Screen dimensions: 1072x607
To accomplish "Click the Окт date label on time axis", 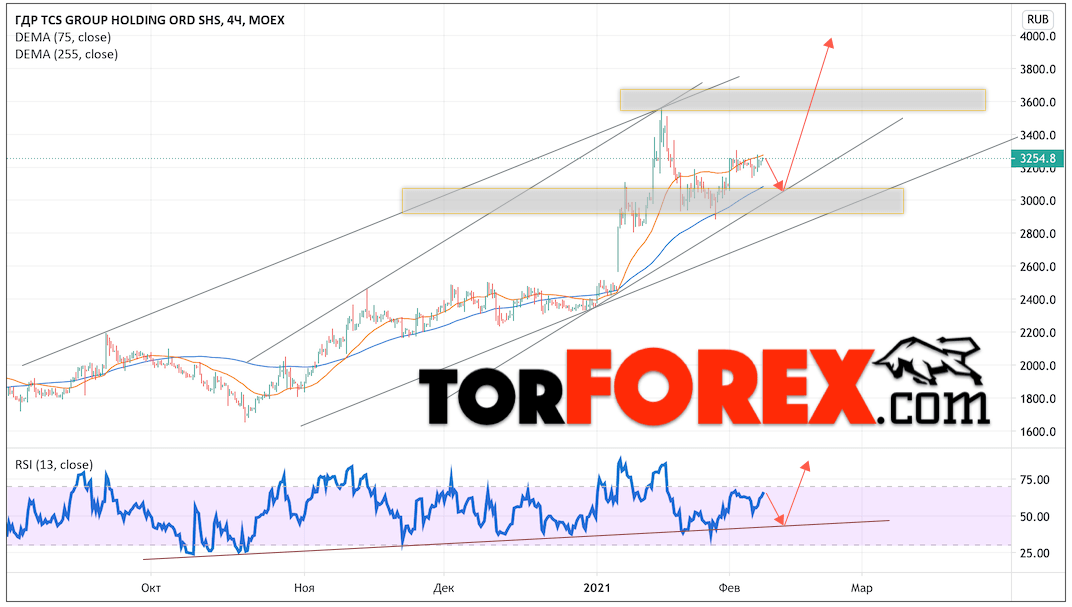I will coord(150,588).
